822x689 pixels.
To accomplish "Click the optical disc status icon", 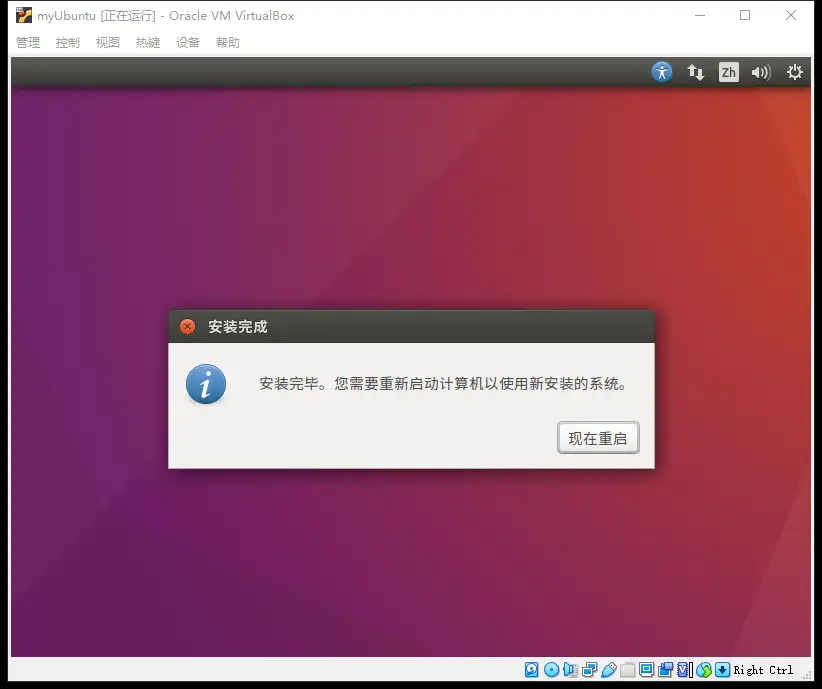I will coord(551,670).
